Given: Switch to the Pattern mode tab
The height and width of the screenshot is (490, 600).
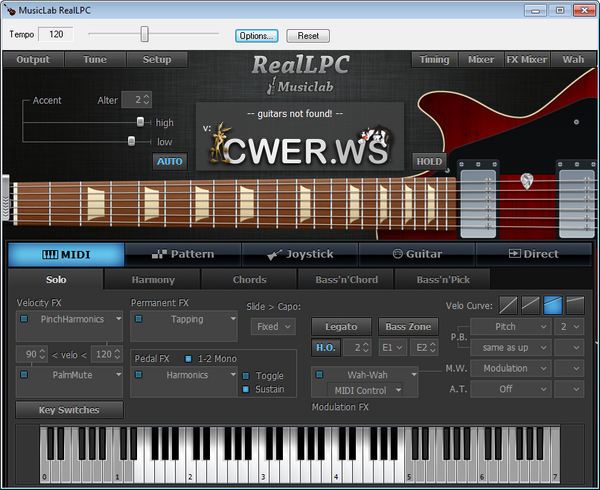Looking at the screenshot, I should tap(183, 254).
